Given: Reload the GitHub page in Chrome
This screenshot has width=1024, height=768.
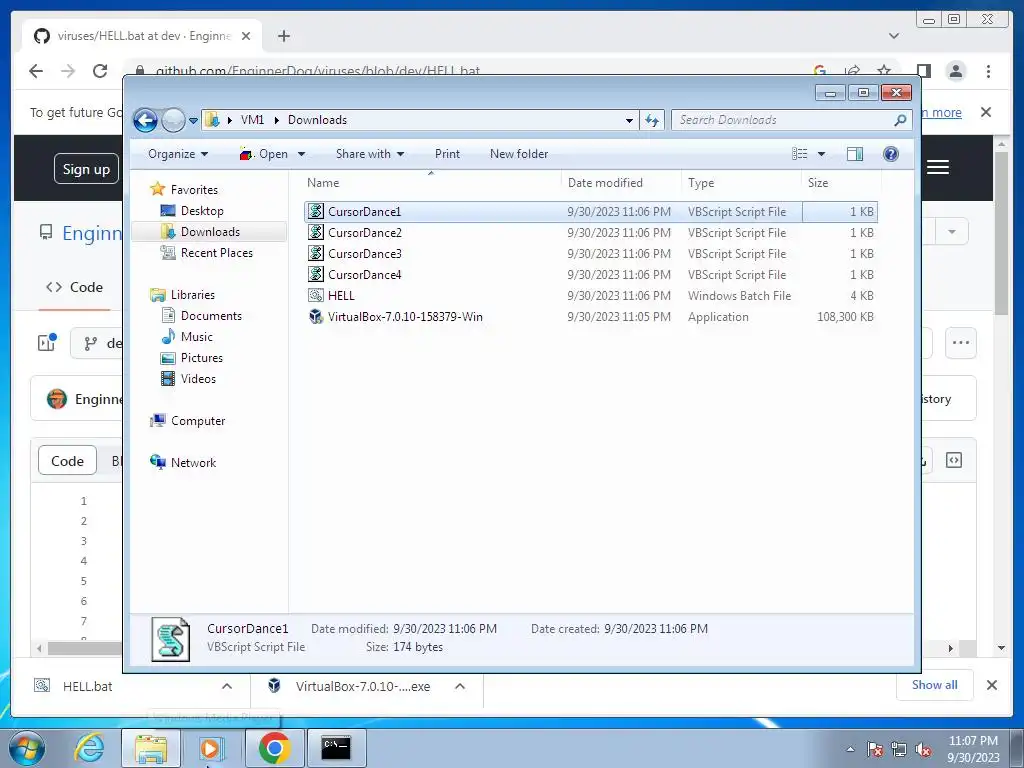Looking at the screenshot, I should click(x=100, y=71).
